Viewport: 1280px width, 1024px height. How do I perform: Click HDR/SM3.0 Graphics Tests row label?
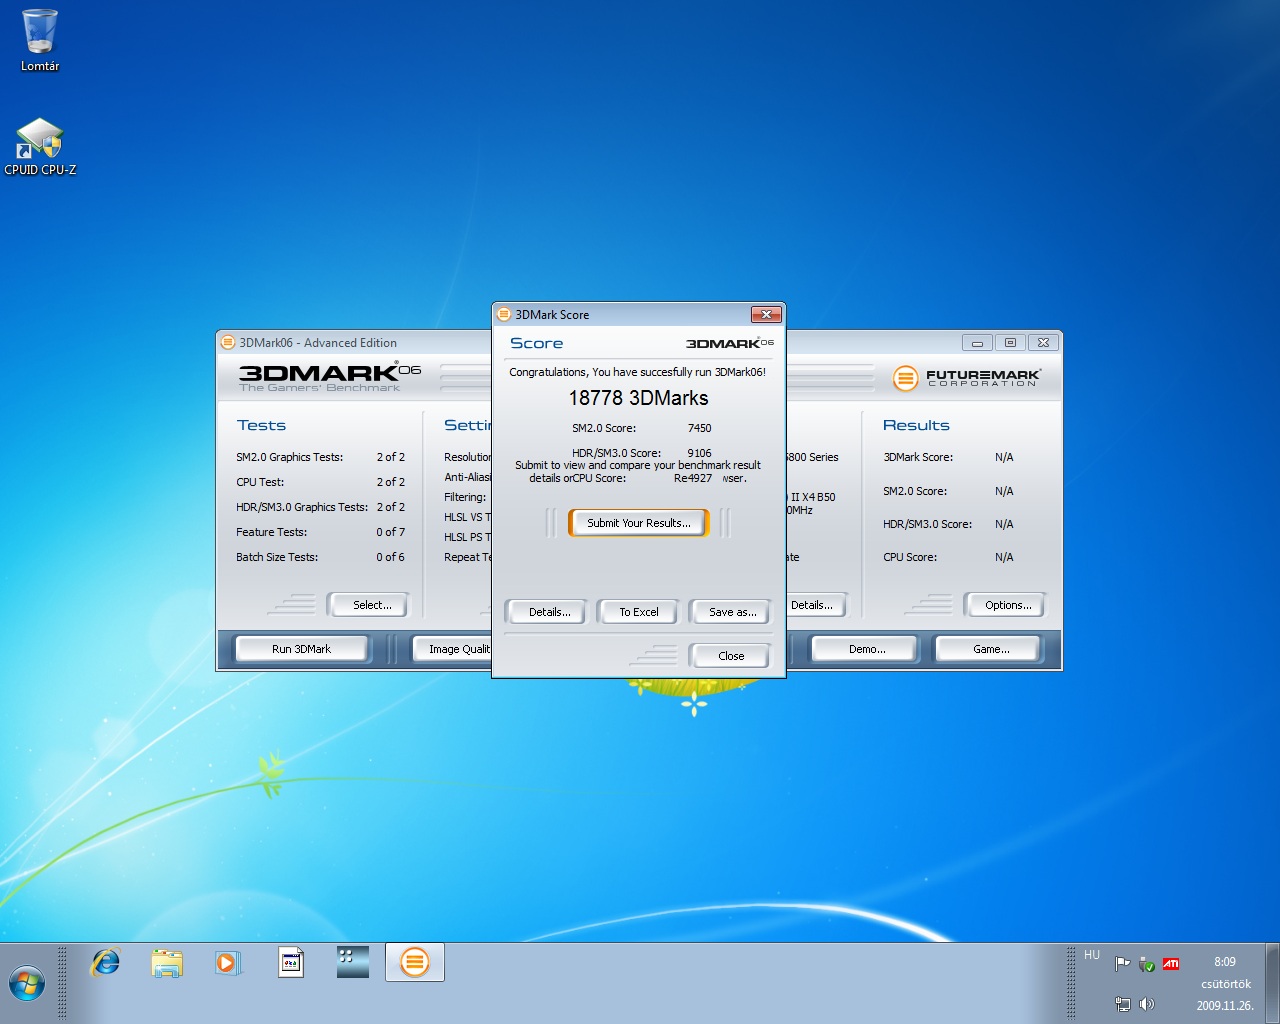(x=302, y=507)
